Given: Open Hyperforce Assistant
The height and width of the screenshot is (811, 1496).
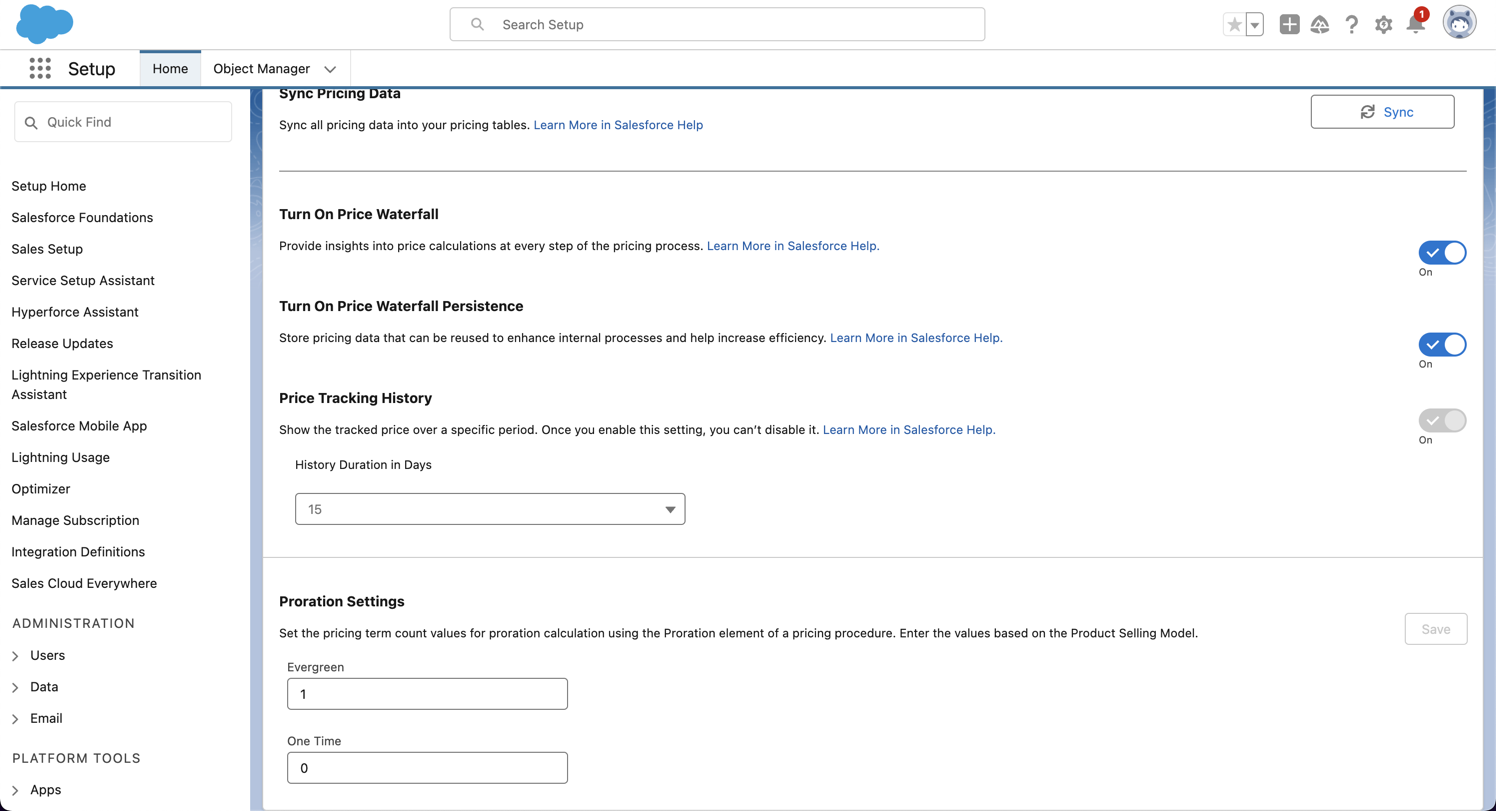Looking at the screenshot, I should (75, 312).
